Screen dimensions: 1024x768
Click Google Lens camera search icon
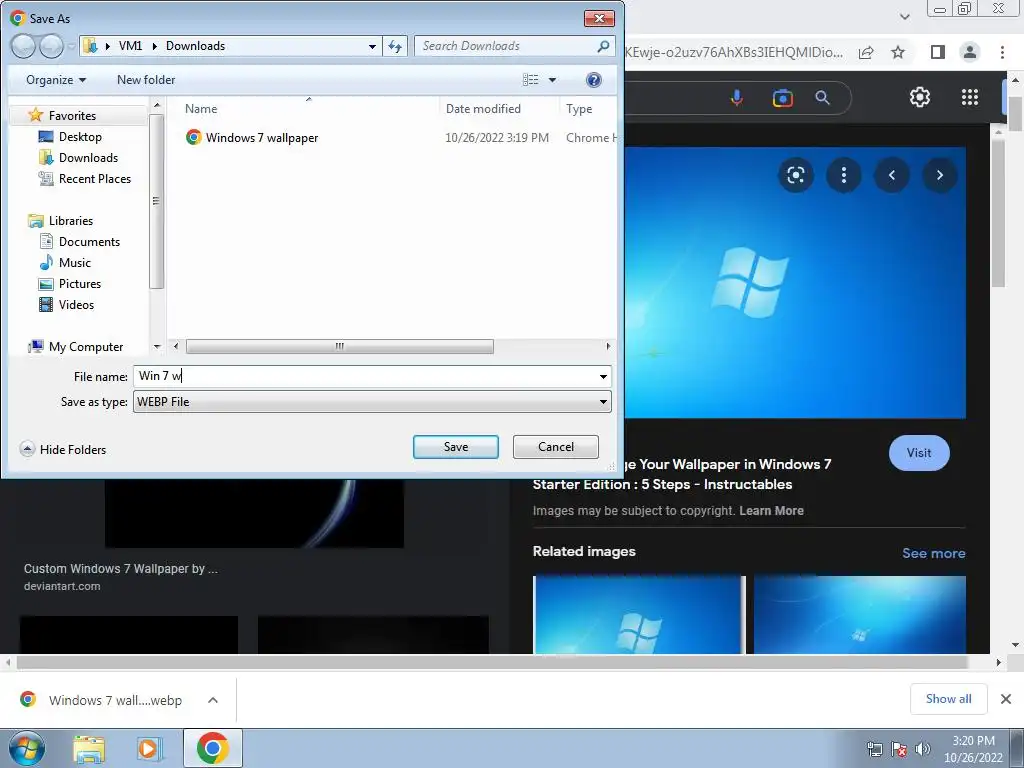click(782, 98)
